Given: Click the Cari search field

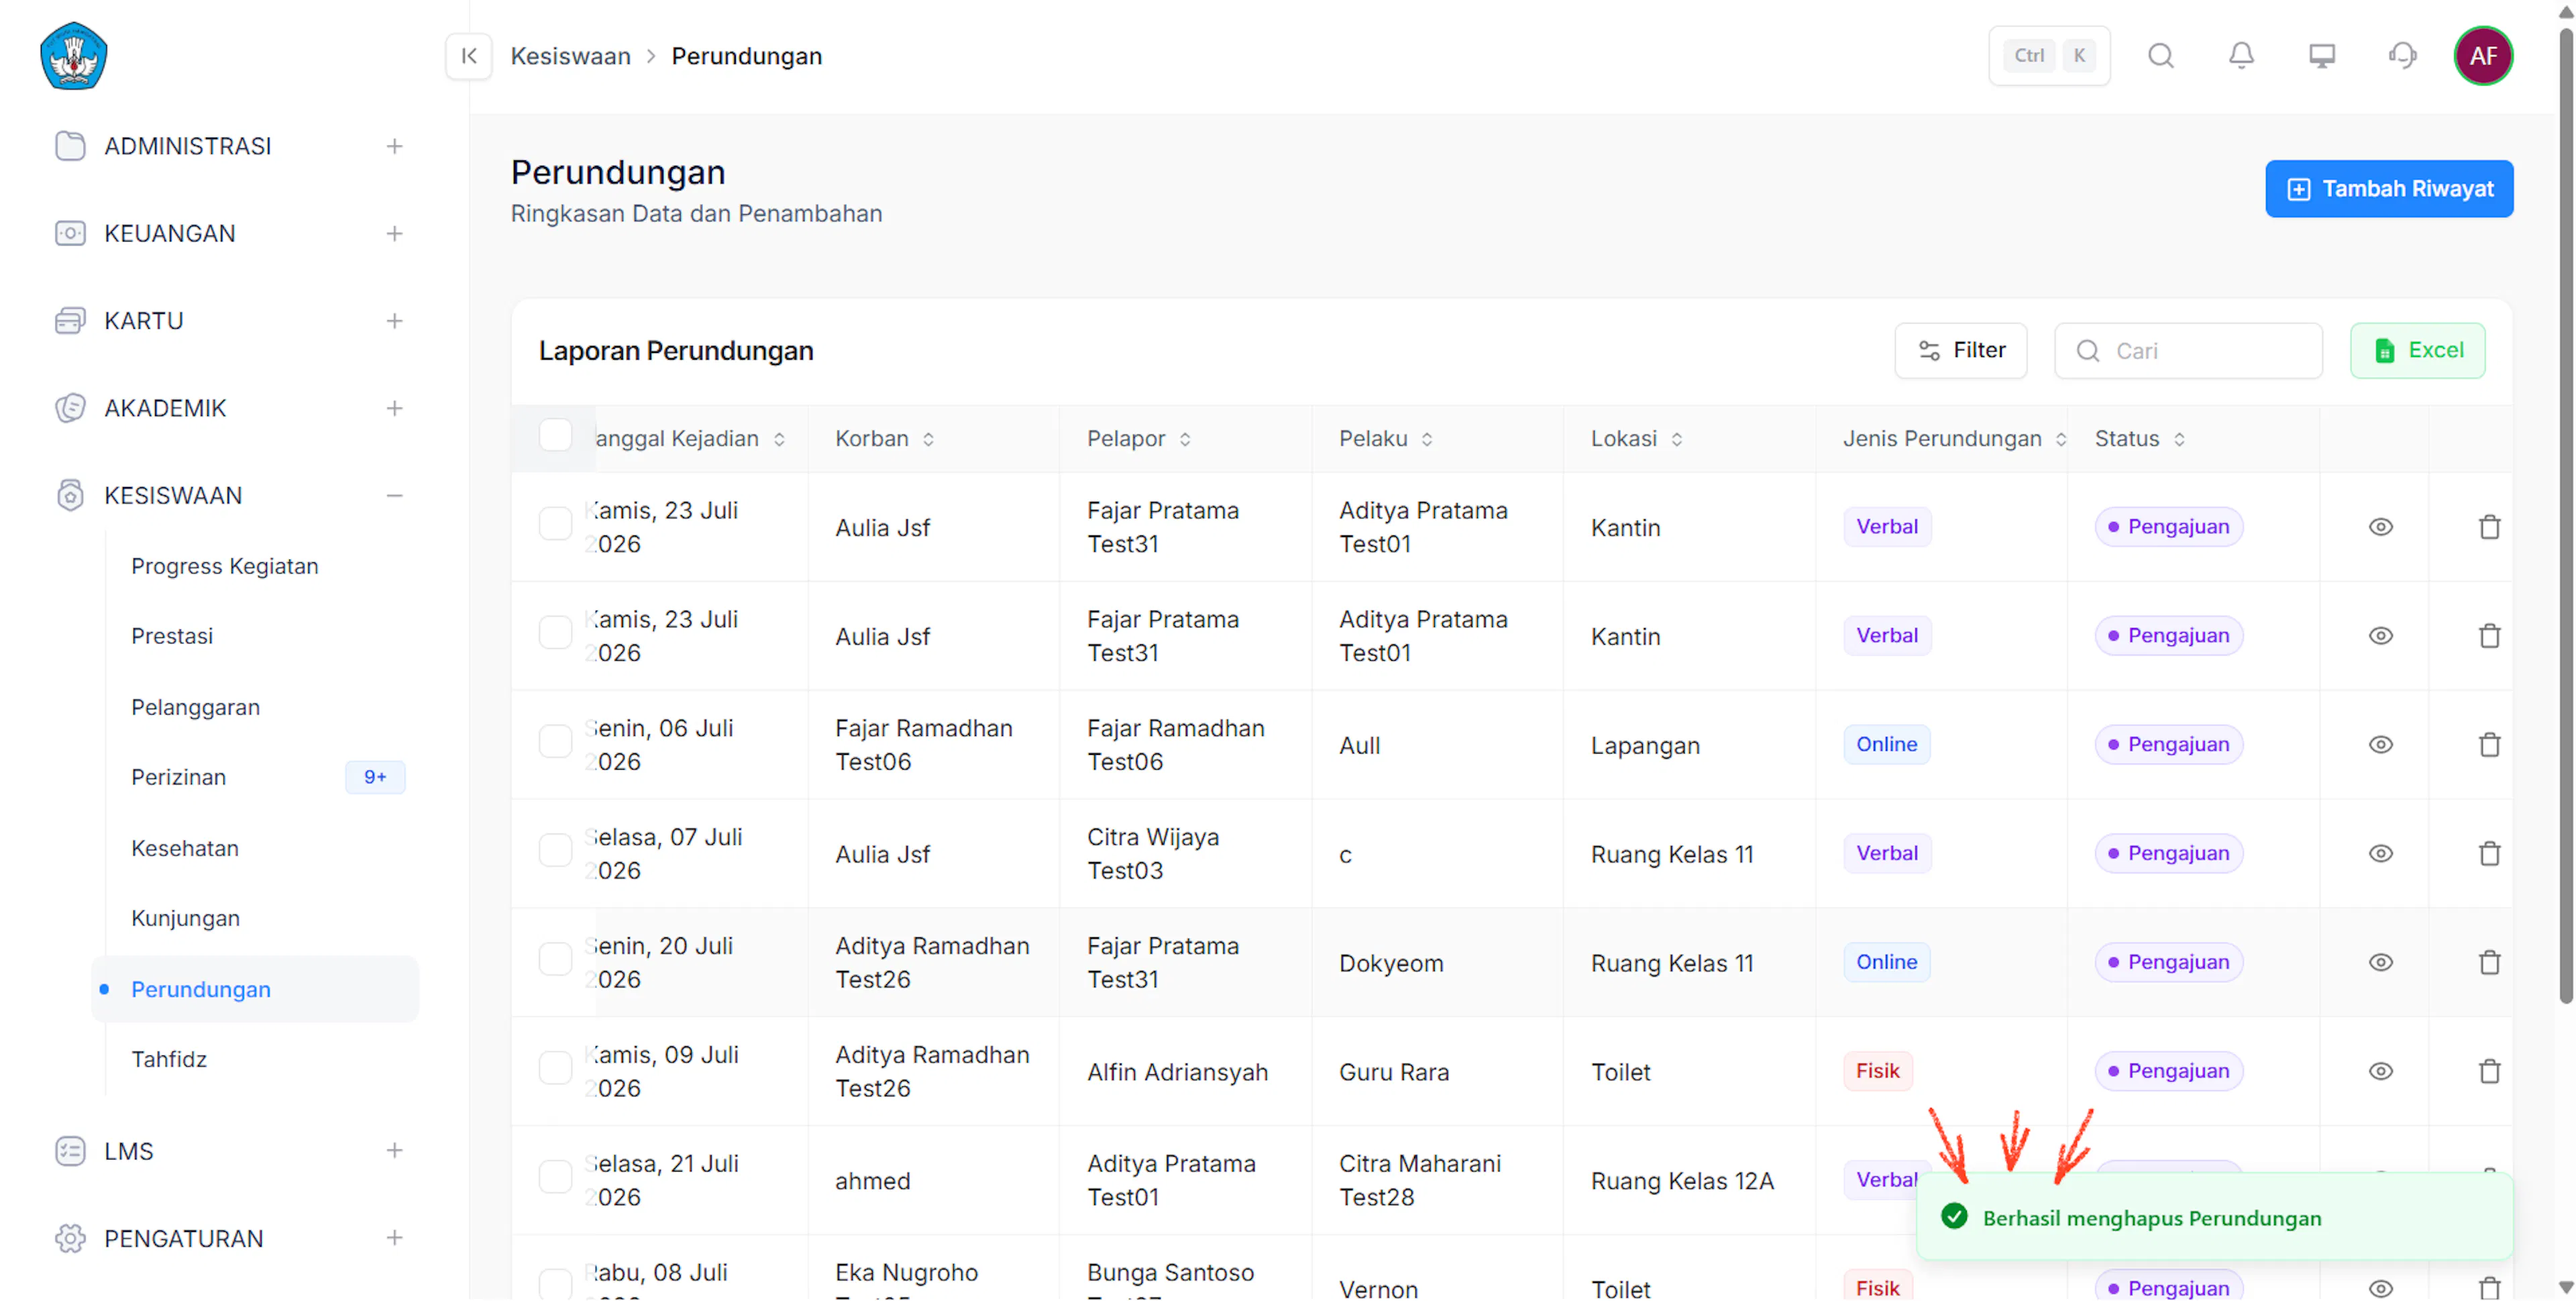Looking at the screenshot, I should point(2188,351).
